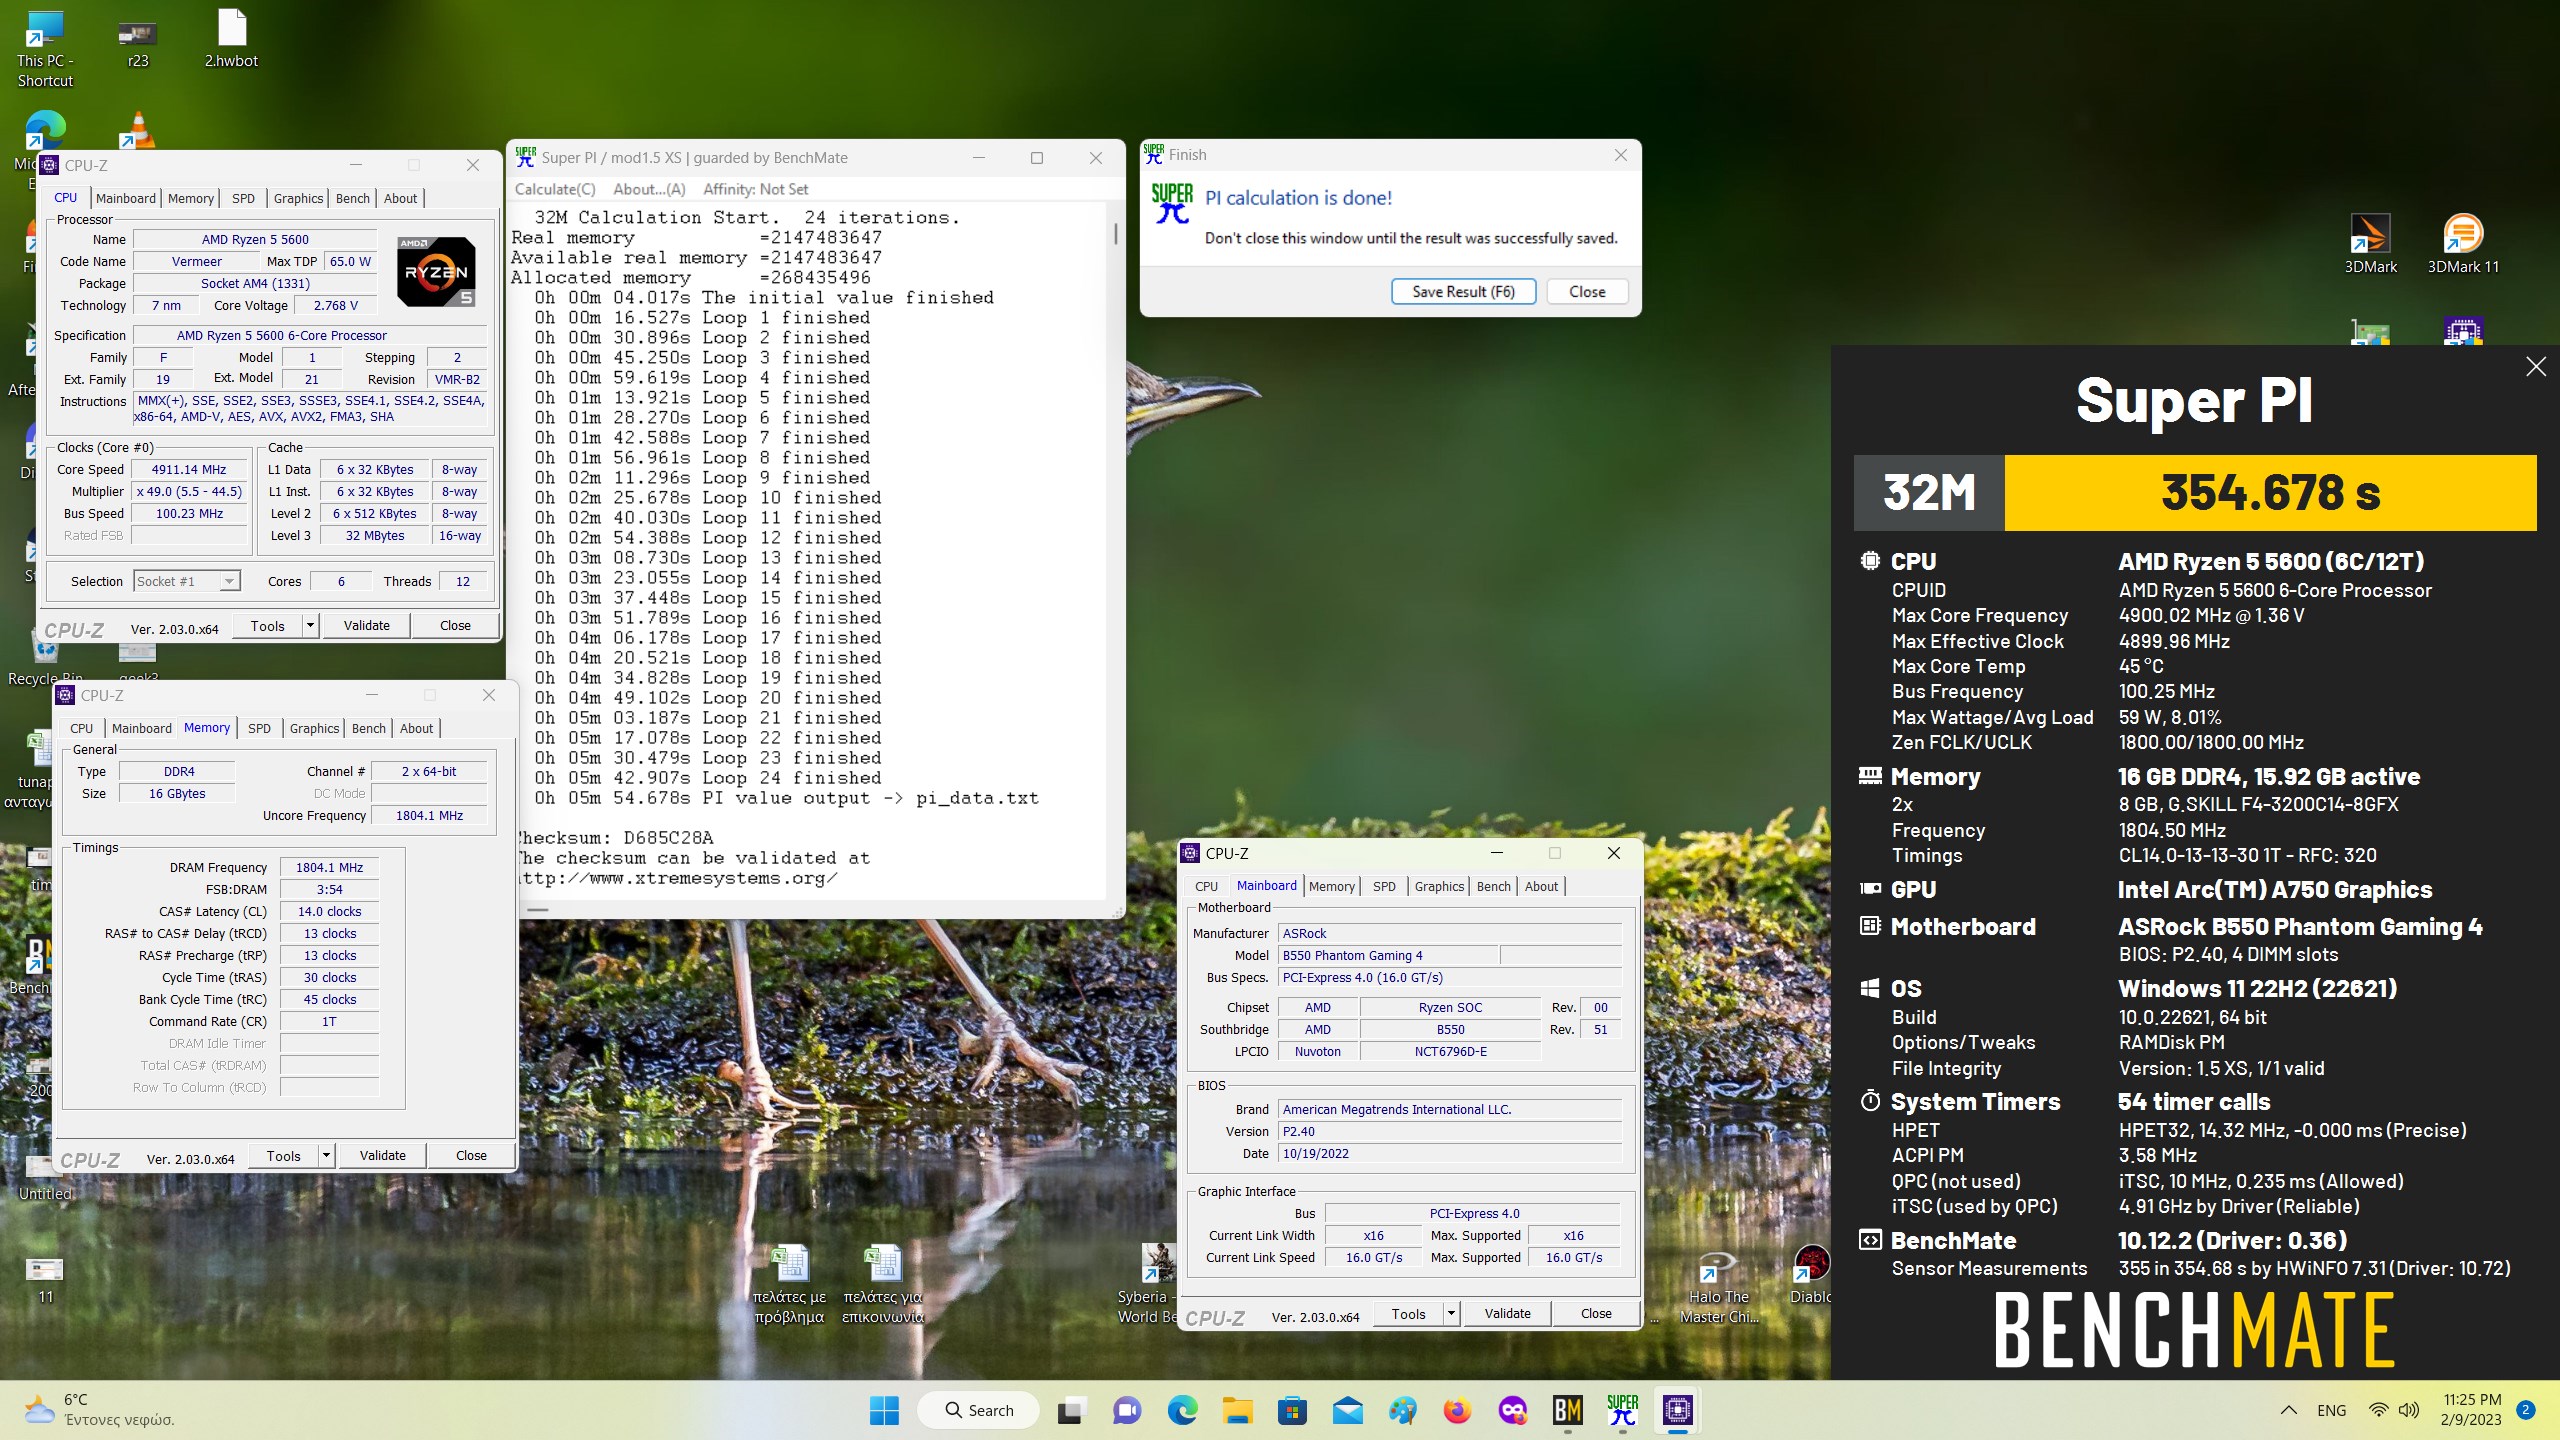Open Halo The Master Chief shortcut
2560x1440 pixels.
[1718, 1285]
